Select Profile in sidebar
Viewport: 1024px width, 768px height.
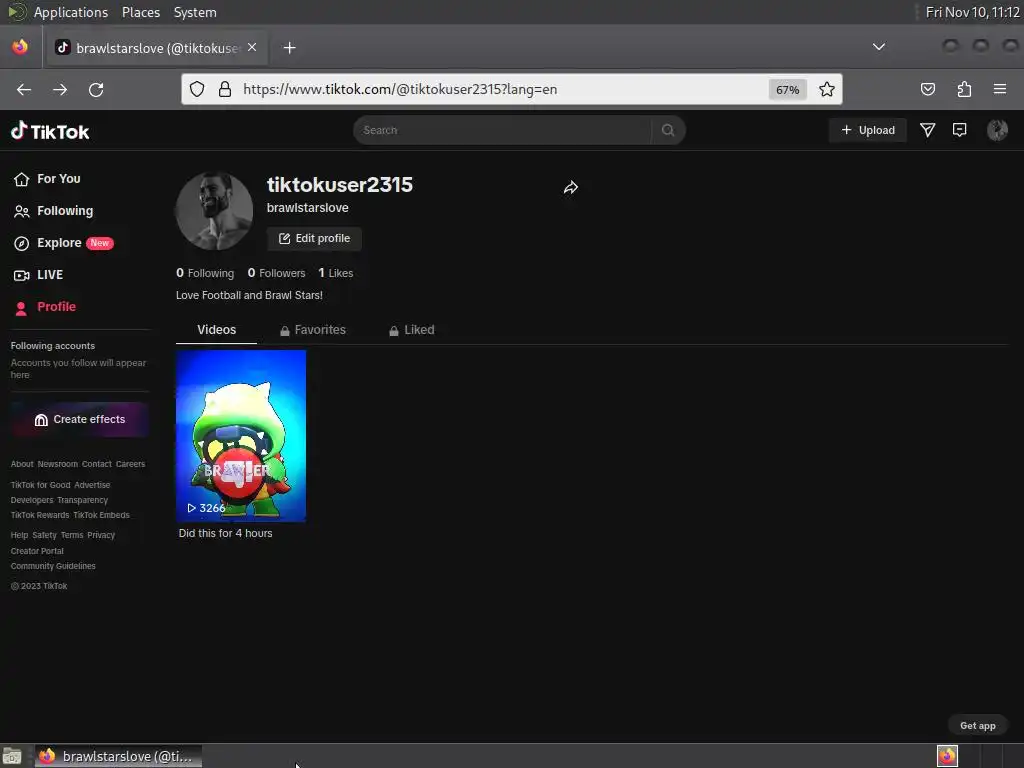pos(45,307)
